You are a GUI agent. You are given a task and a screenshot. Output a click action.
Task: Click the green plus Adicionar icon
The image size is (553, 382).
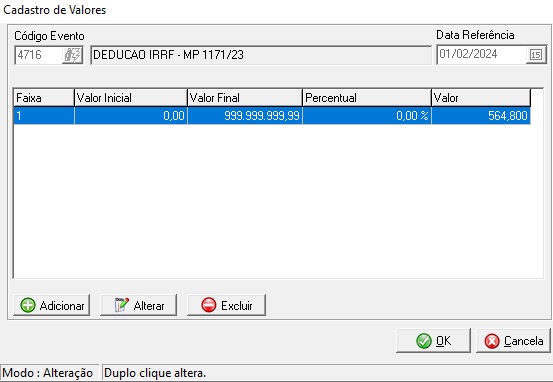(28, 305)
